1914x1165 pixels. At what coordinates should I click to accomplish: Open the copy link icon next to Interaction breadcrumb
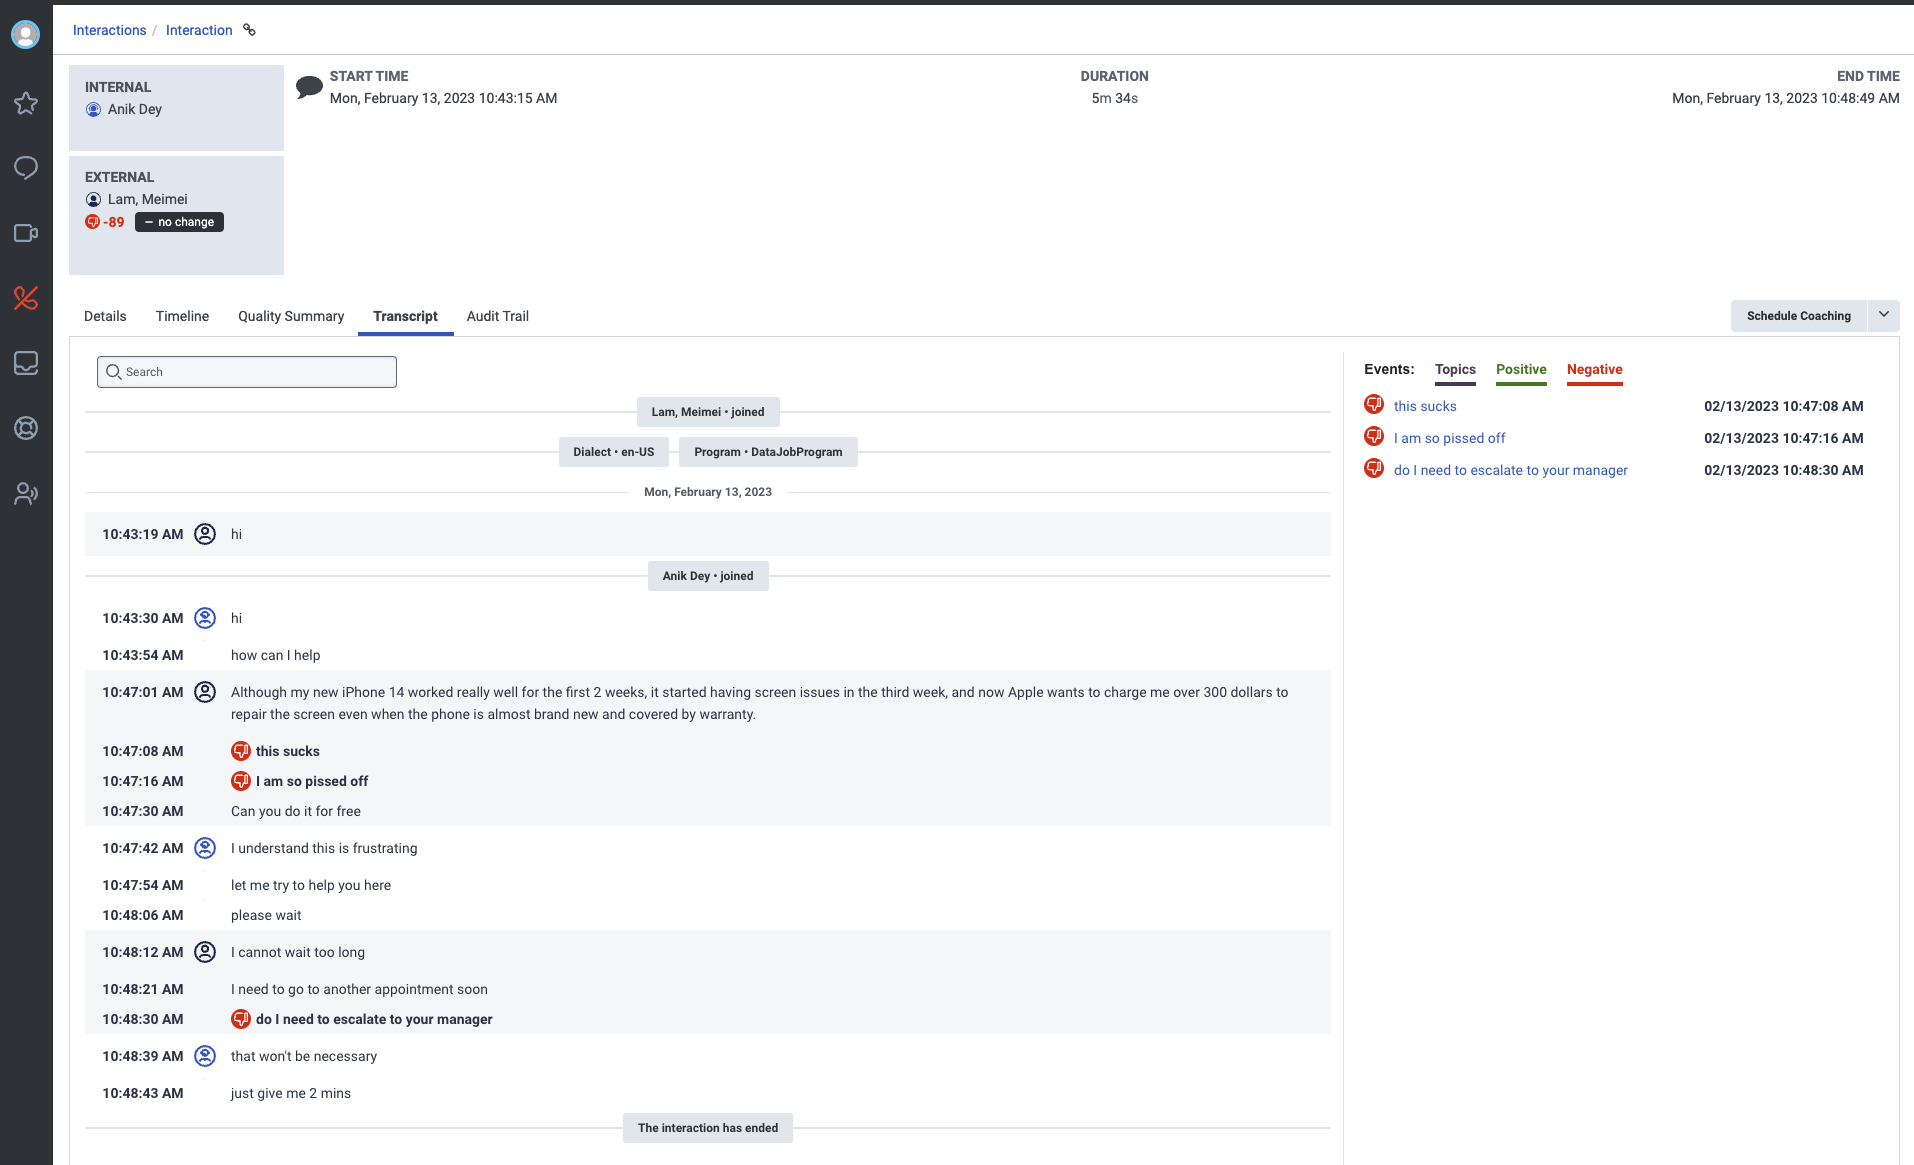[248, 30]
